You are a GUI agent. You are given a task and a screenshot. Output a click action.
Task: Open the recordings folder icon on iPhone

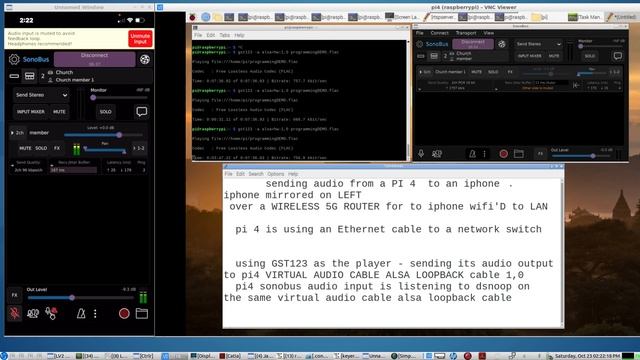(142, 313)
